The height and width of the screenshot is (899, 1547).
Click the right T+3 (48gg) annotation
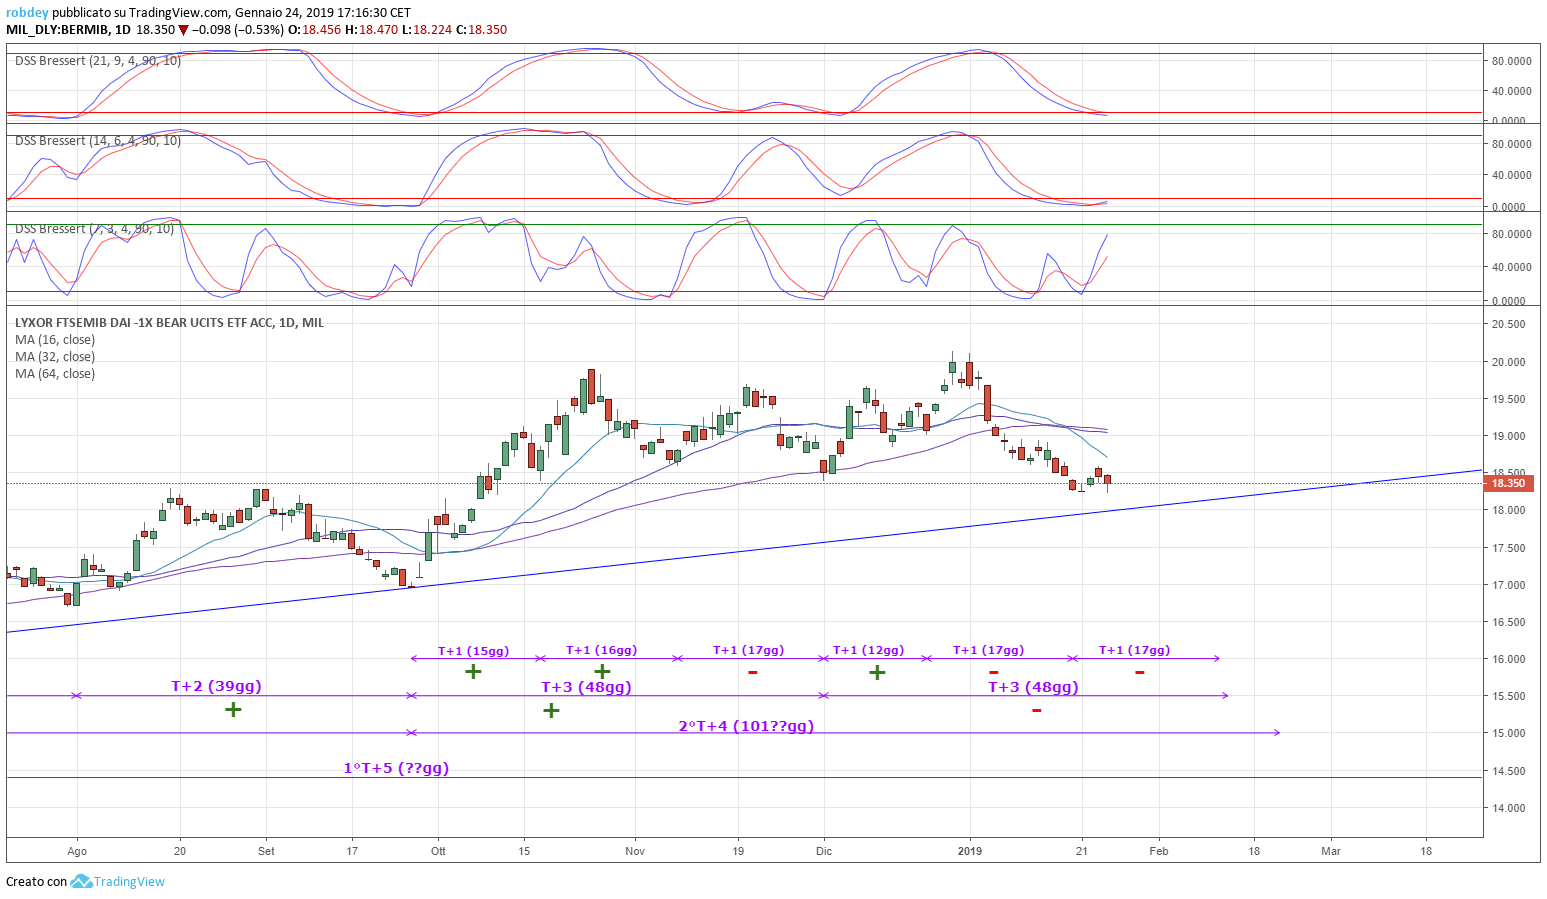[1033, 687]
